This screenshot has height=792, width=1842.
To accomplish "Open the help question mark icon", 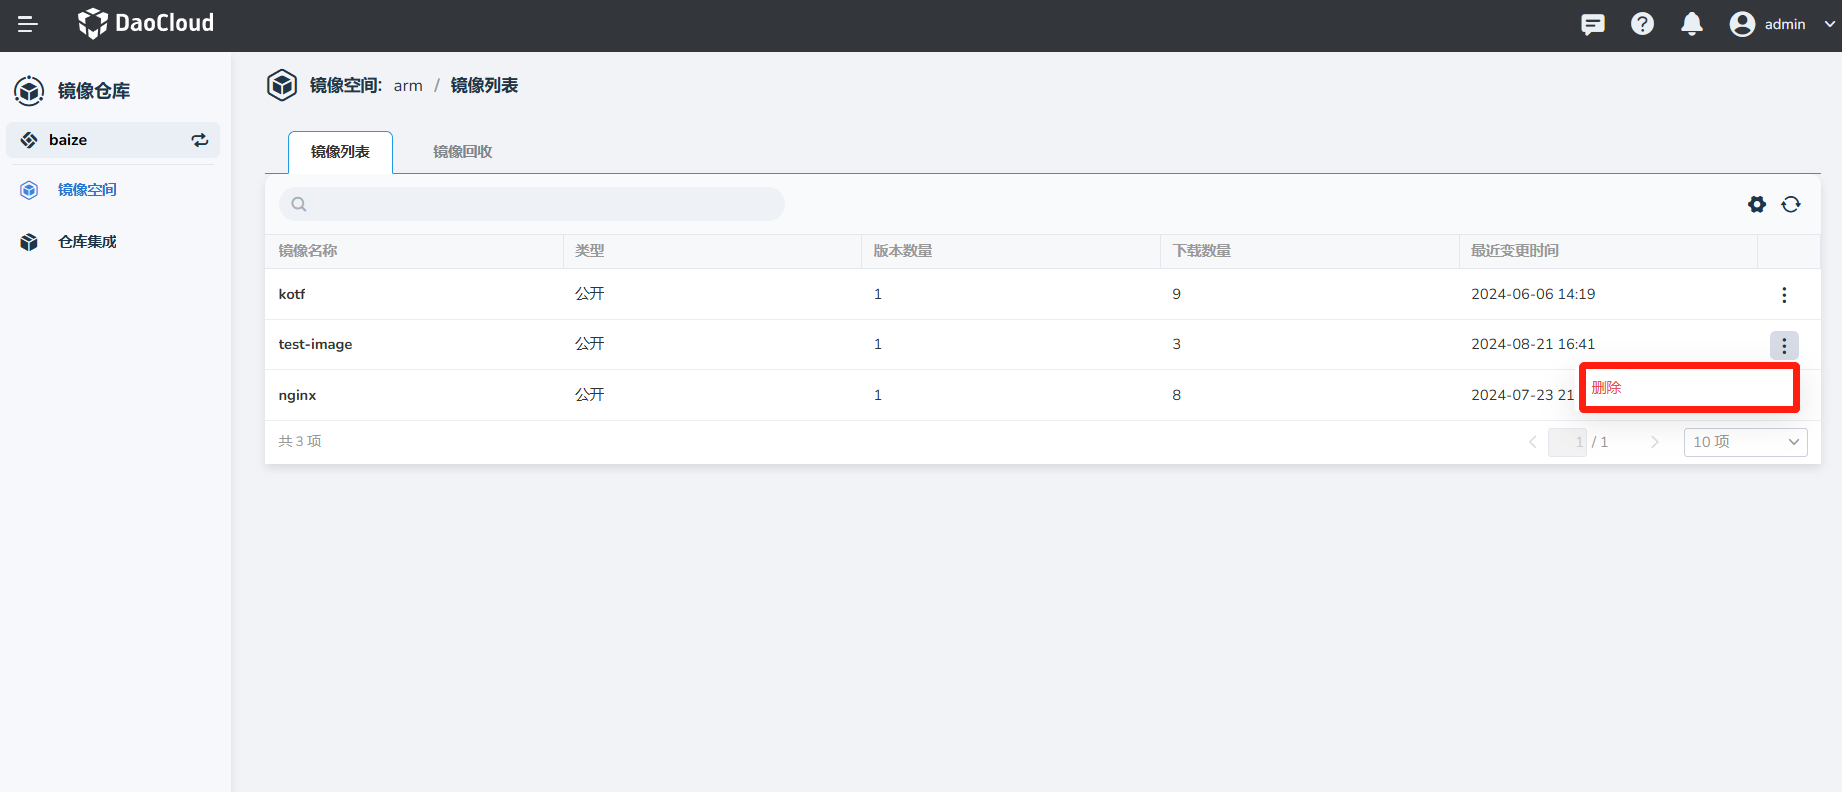I will click(x=1642, y=24).
